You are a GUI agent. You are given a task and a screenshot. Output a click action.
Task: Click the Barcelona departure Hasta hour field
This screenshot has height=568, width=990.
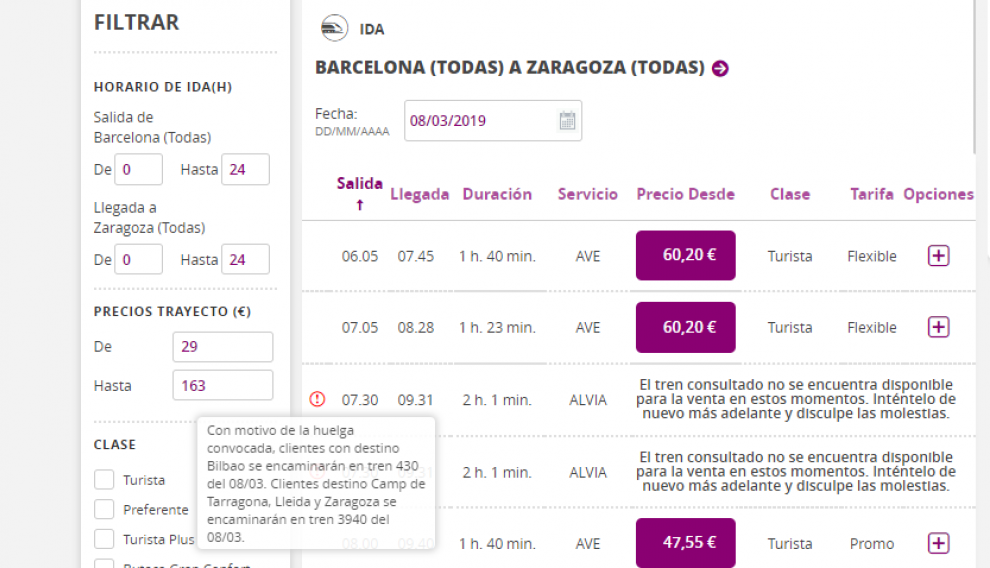(246, 169)
